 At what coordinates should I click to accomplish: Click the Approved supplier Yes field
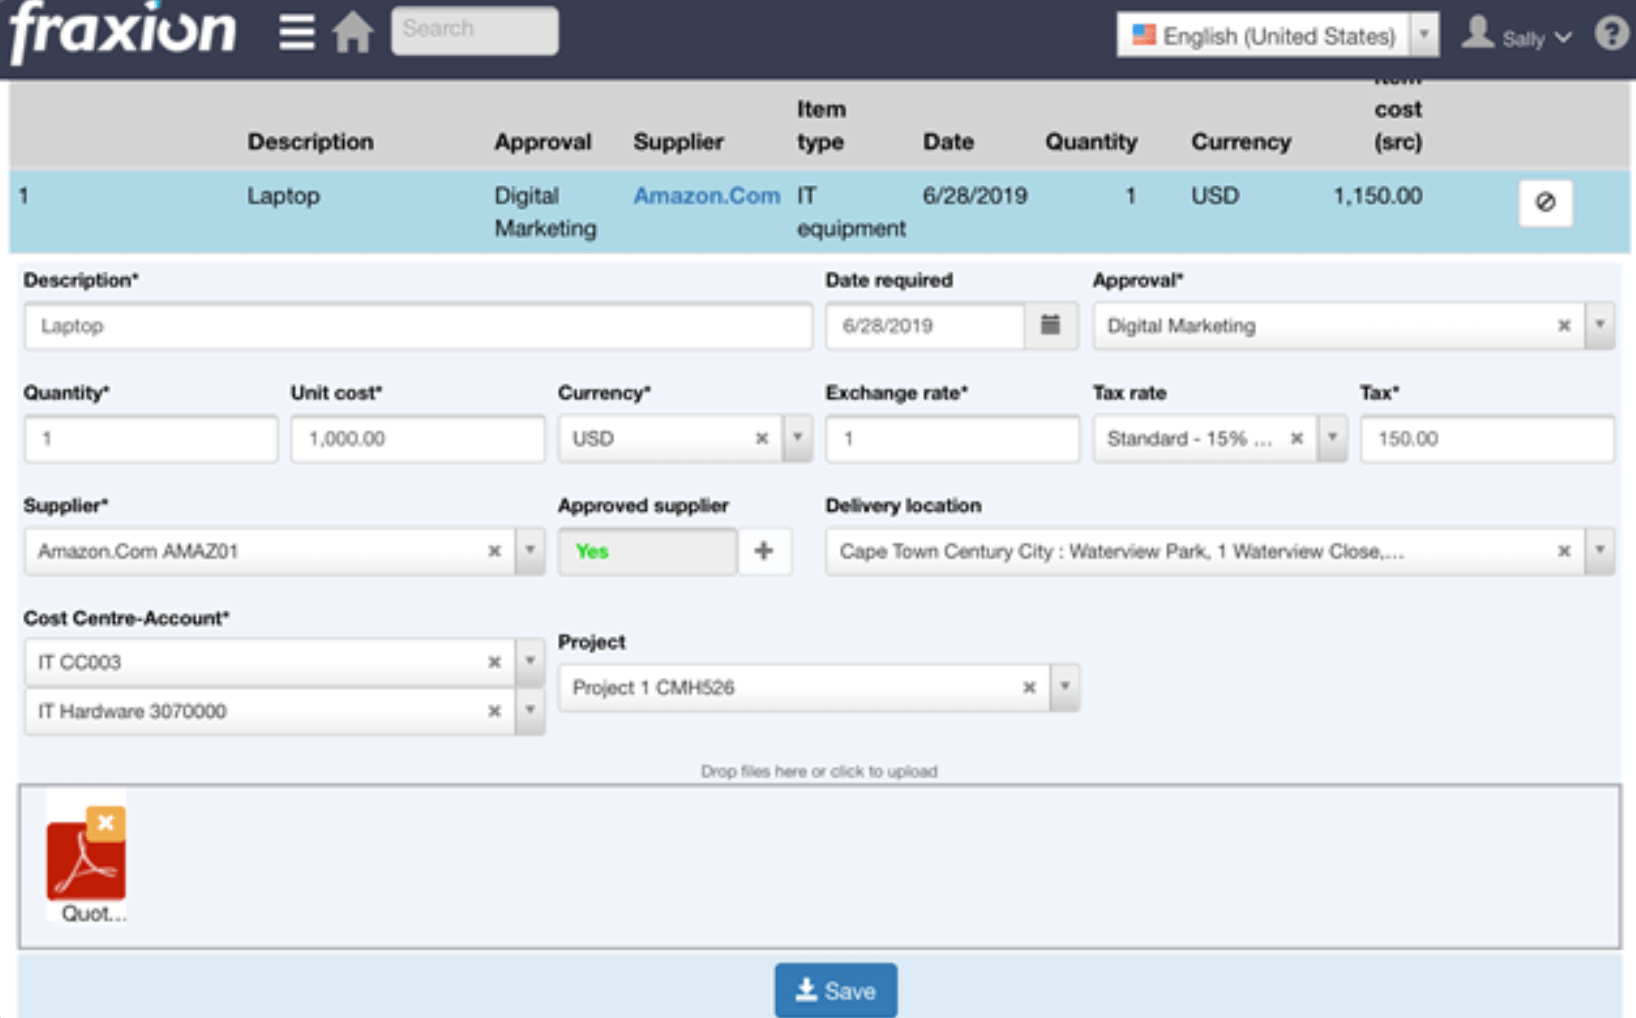648,551
